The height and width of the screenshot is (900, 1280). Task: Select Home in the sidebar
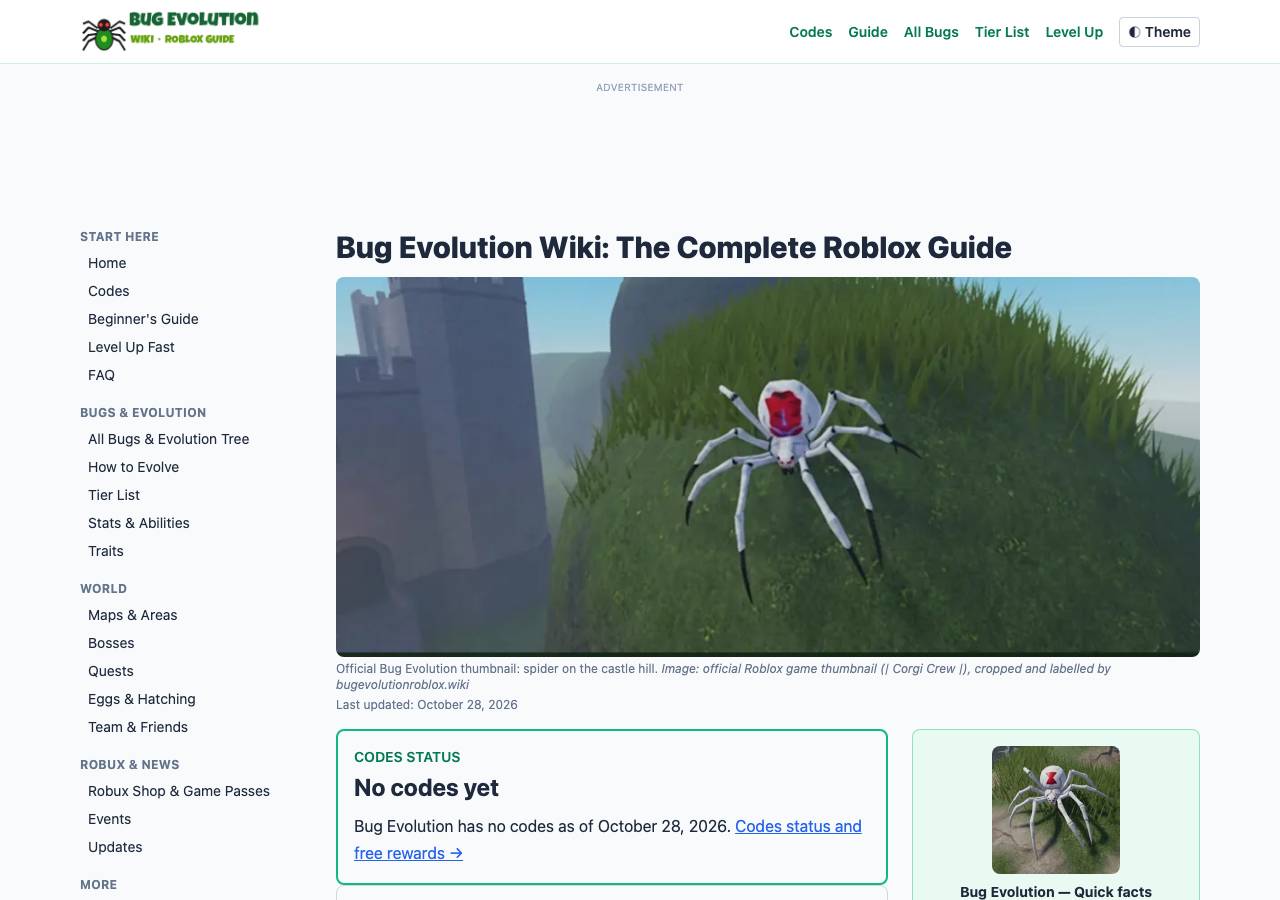(x=107, y=263)
